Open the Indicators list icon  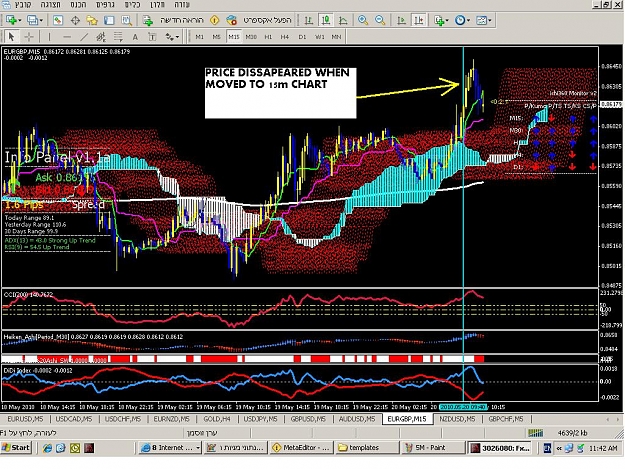click(439, 20)
